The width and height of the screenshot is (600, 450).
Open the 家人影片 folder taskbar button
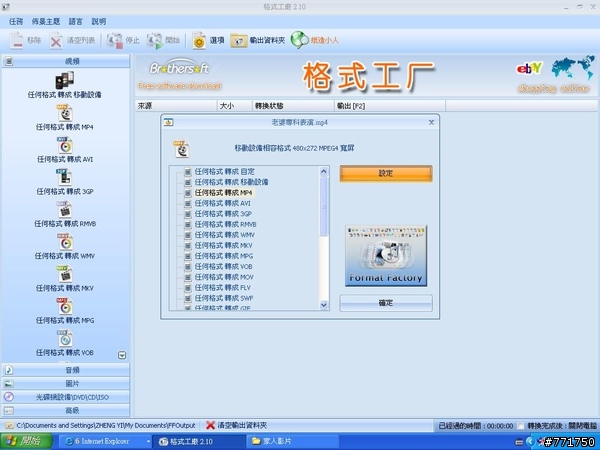click(x=293, y=441)
